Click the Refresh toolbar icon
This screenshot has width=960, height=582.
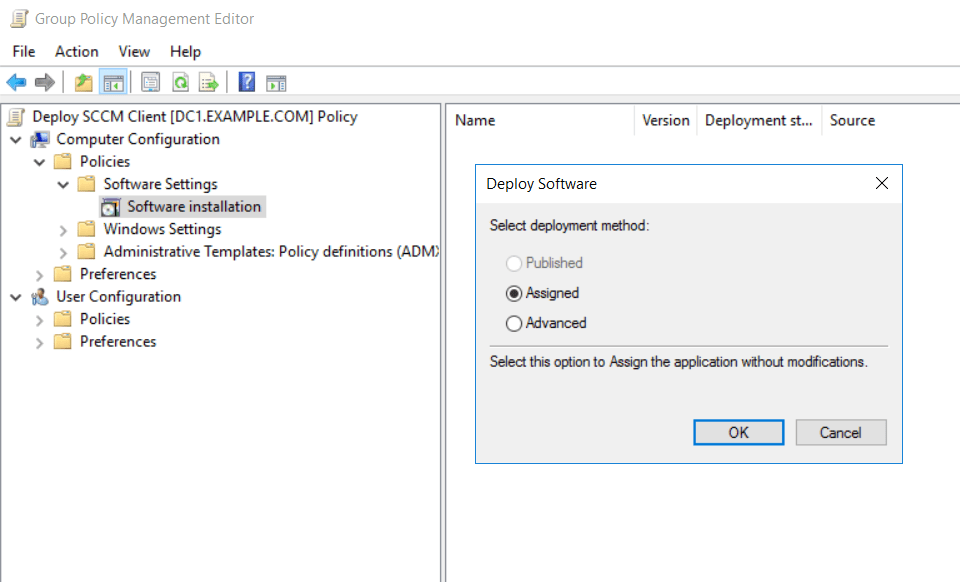coord(180,83)
